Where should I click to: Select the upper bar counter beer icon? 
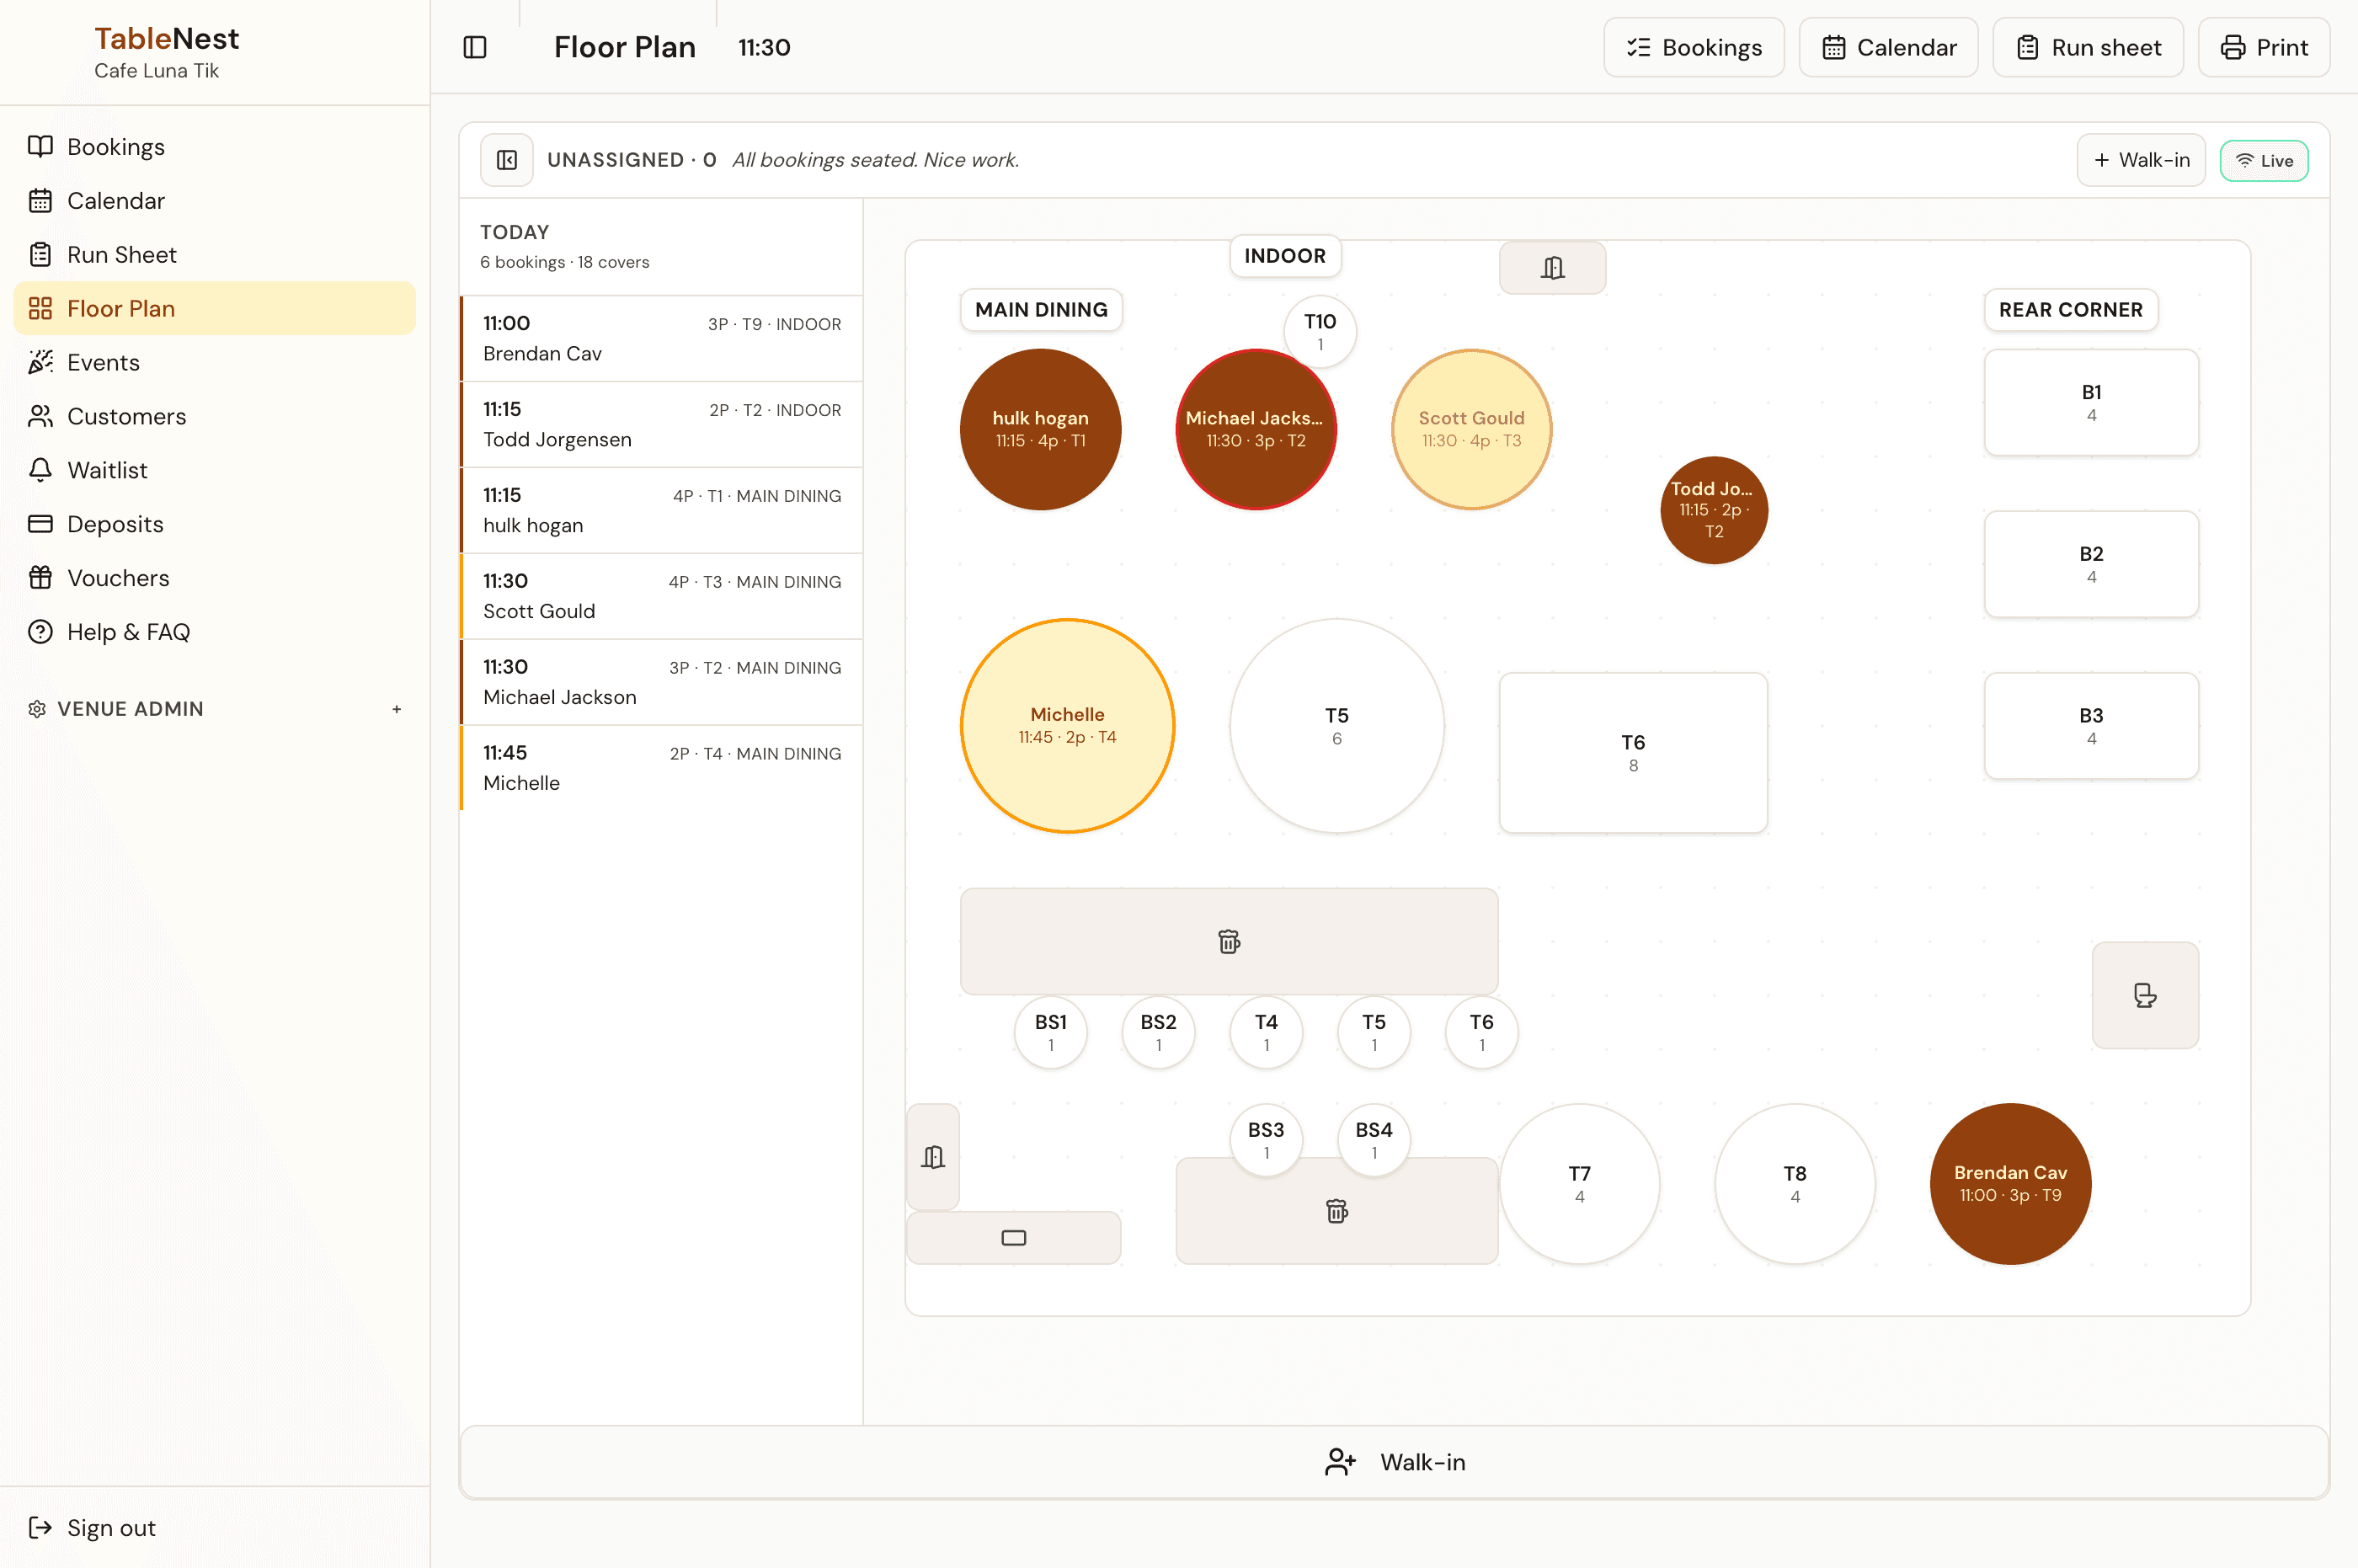pyautogui.click(x=1229, y=941)
